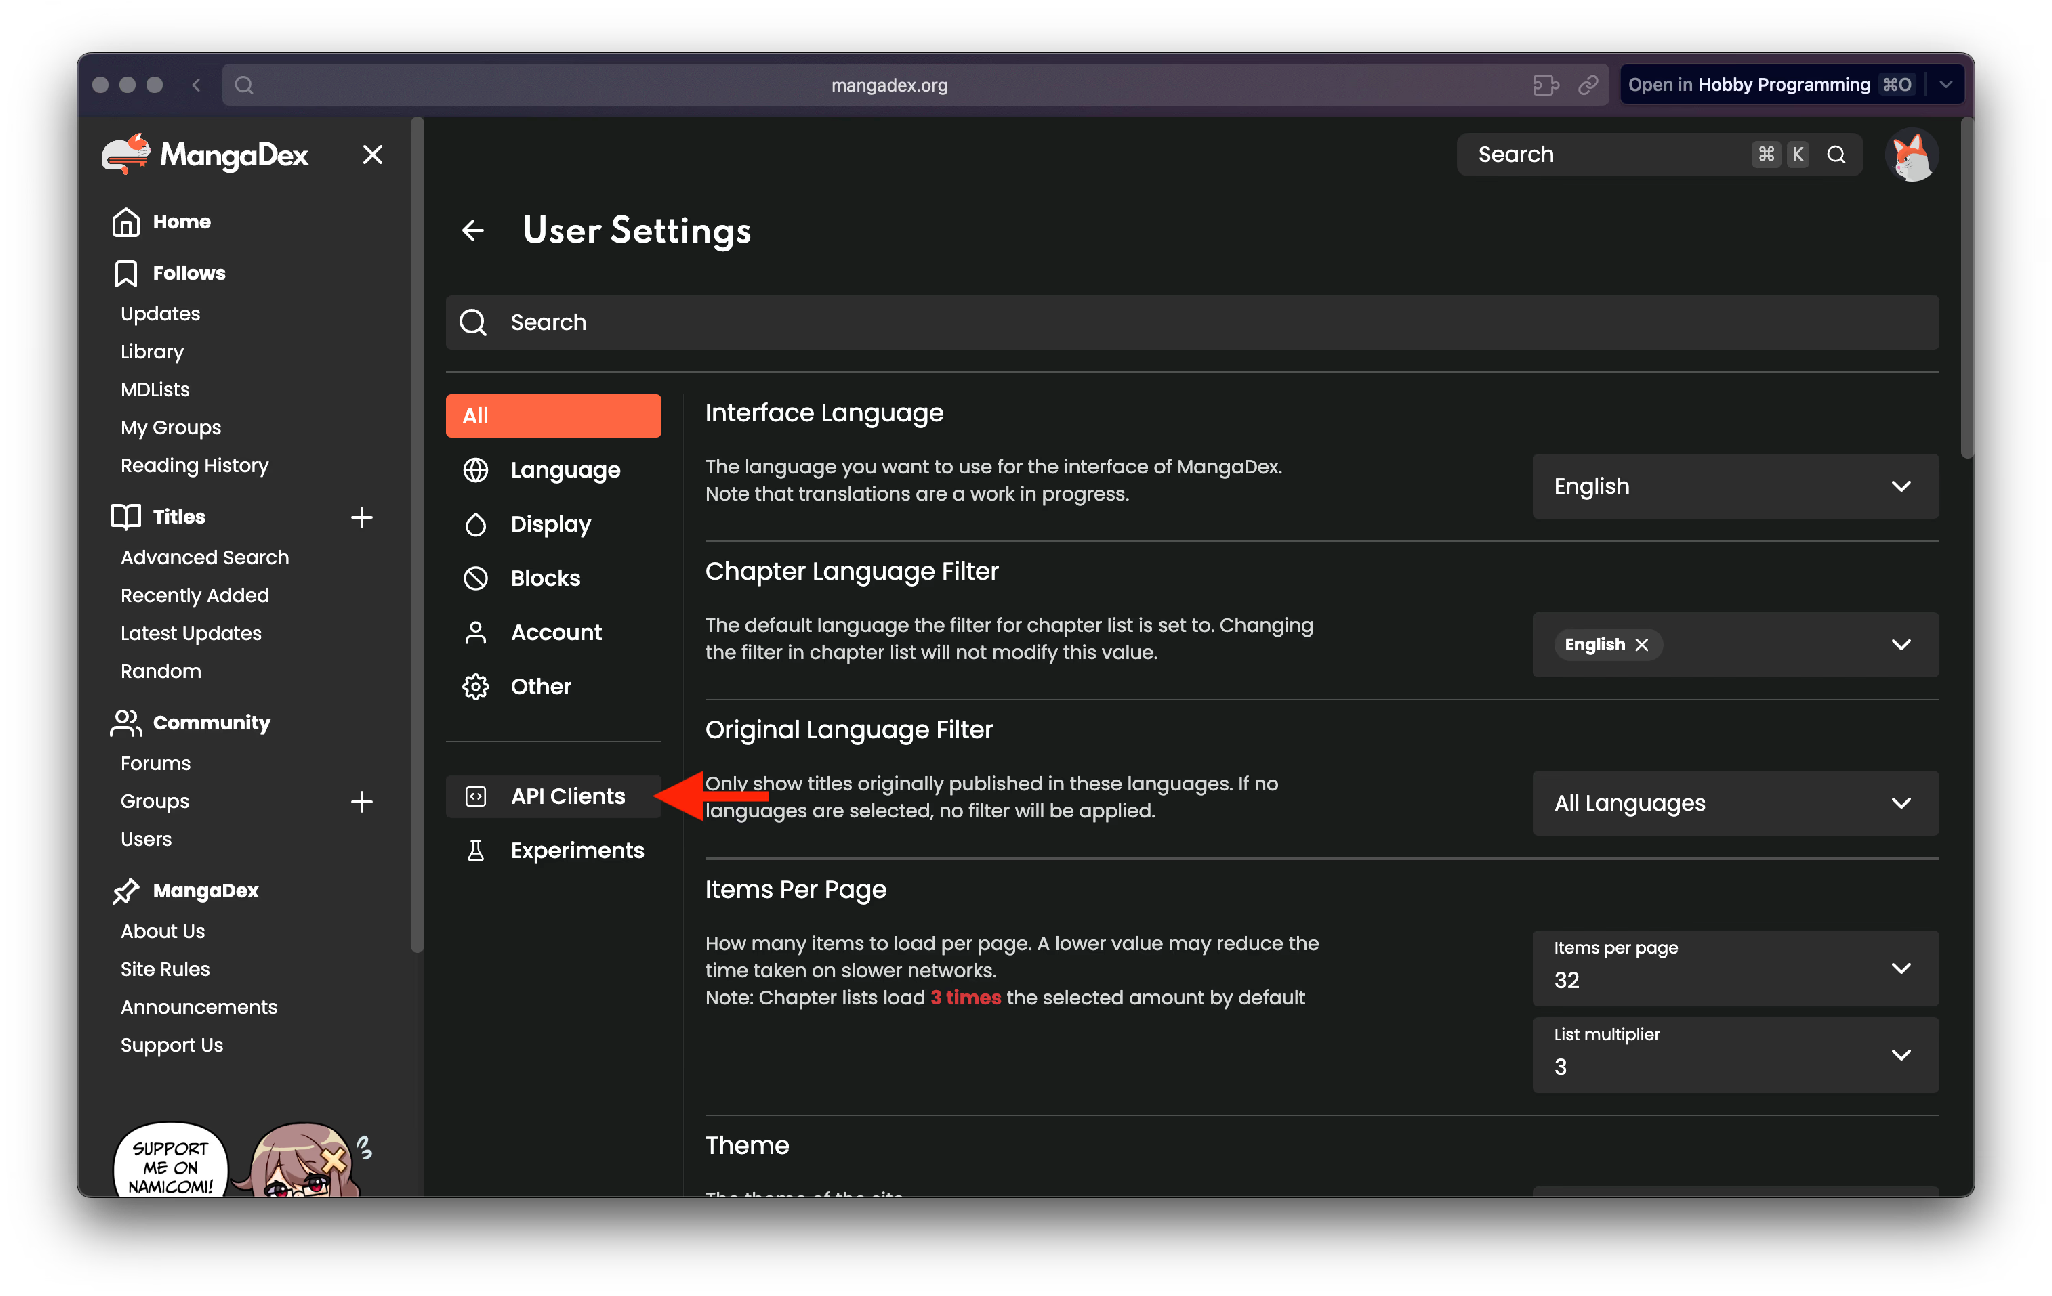Viewport: 2052px width, 1296px height.
Task: Click the MangaDex cat logo icon
Action: pos(126,155)
